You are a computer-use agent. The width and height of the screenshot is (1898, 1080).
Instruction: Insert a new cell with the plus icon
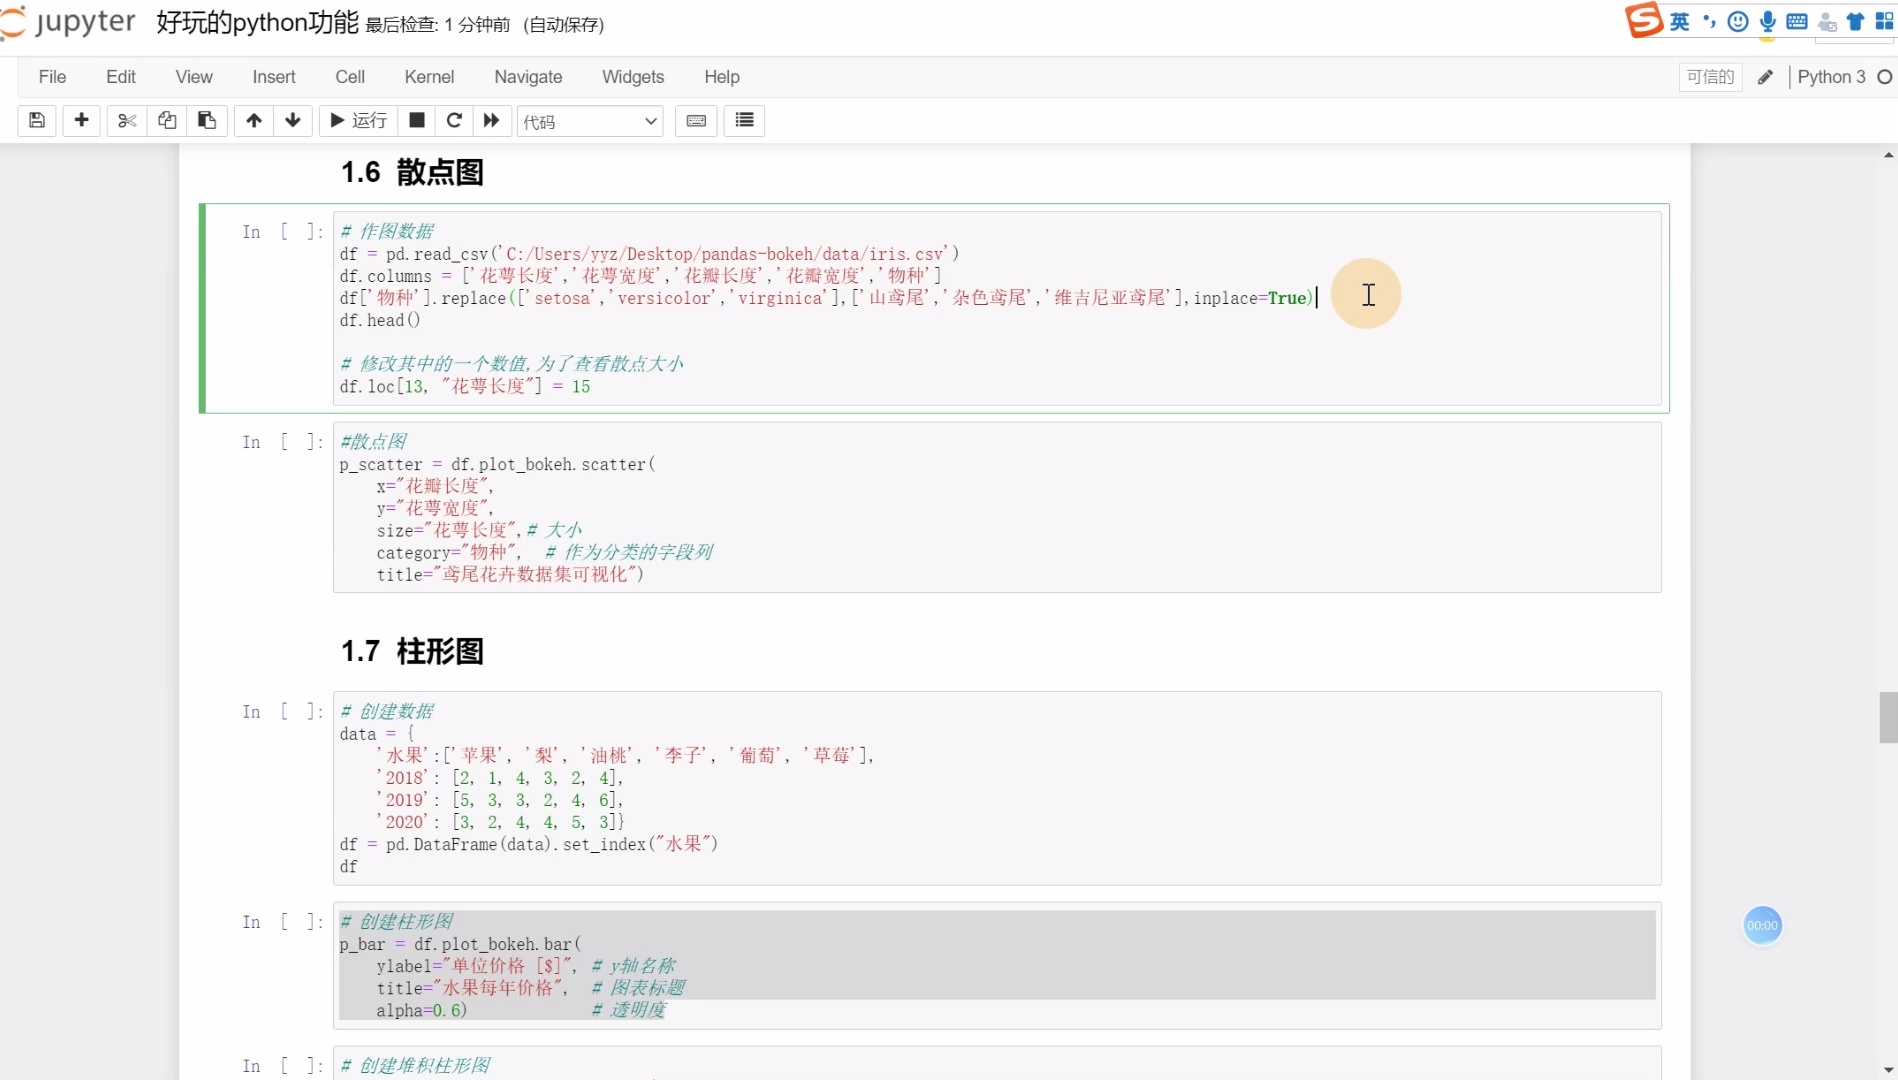82,120
